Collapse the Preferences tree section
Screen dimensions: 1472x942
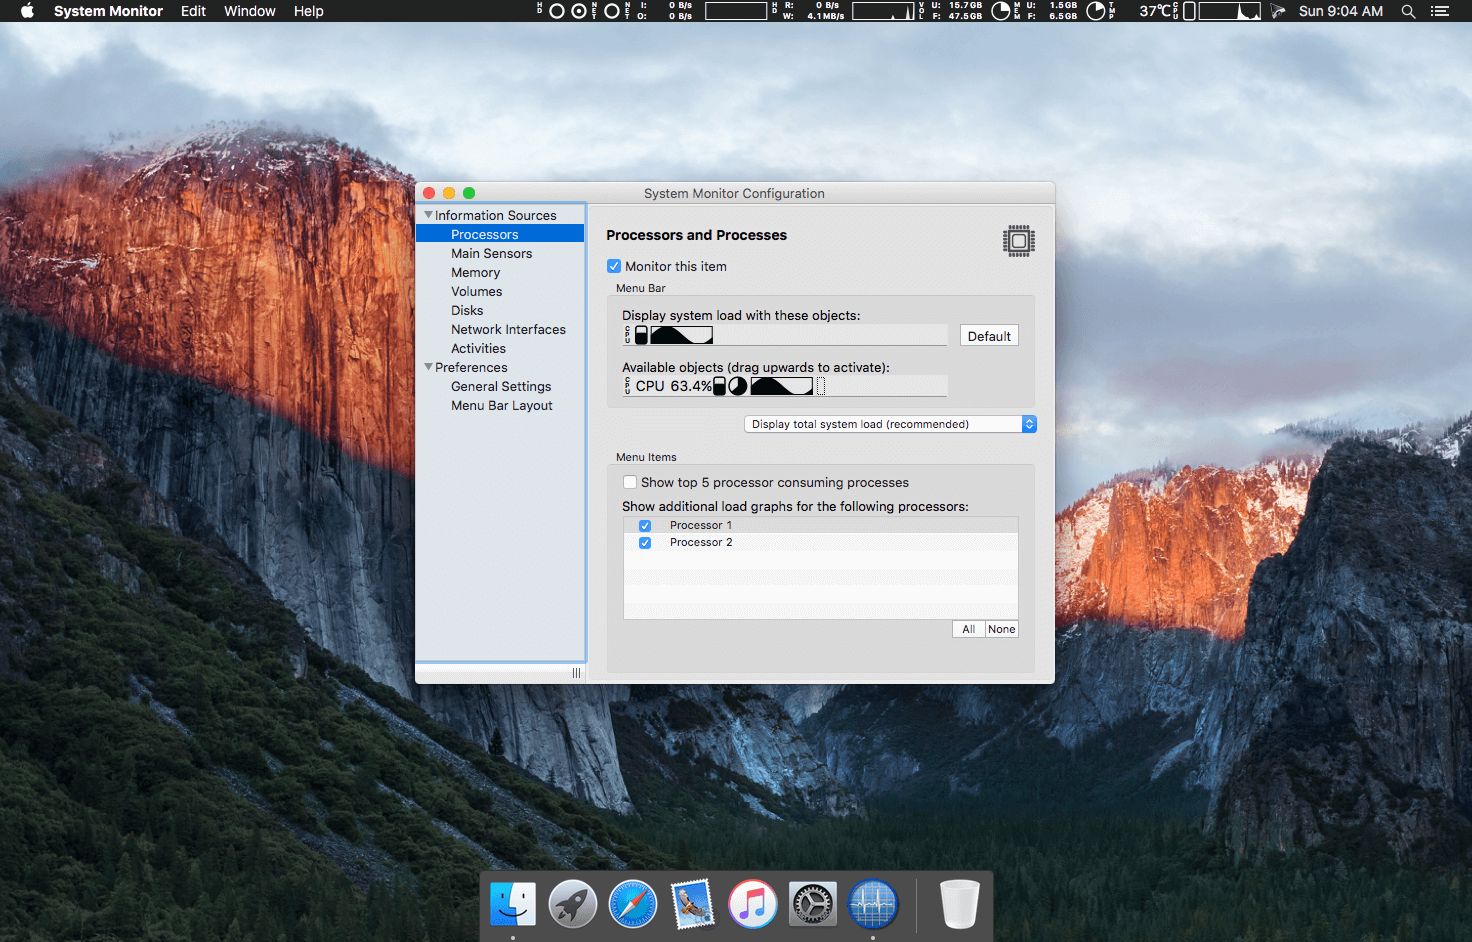(429, 367)
